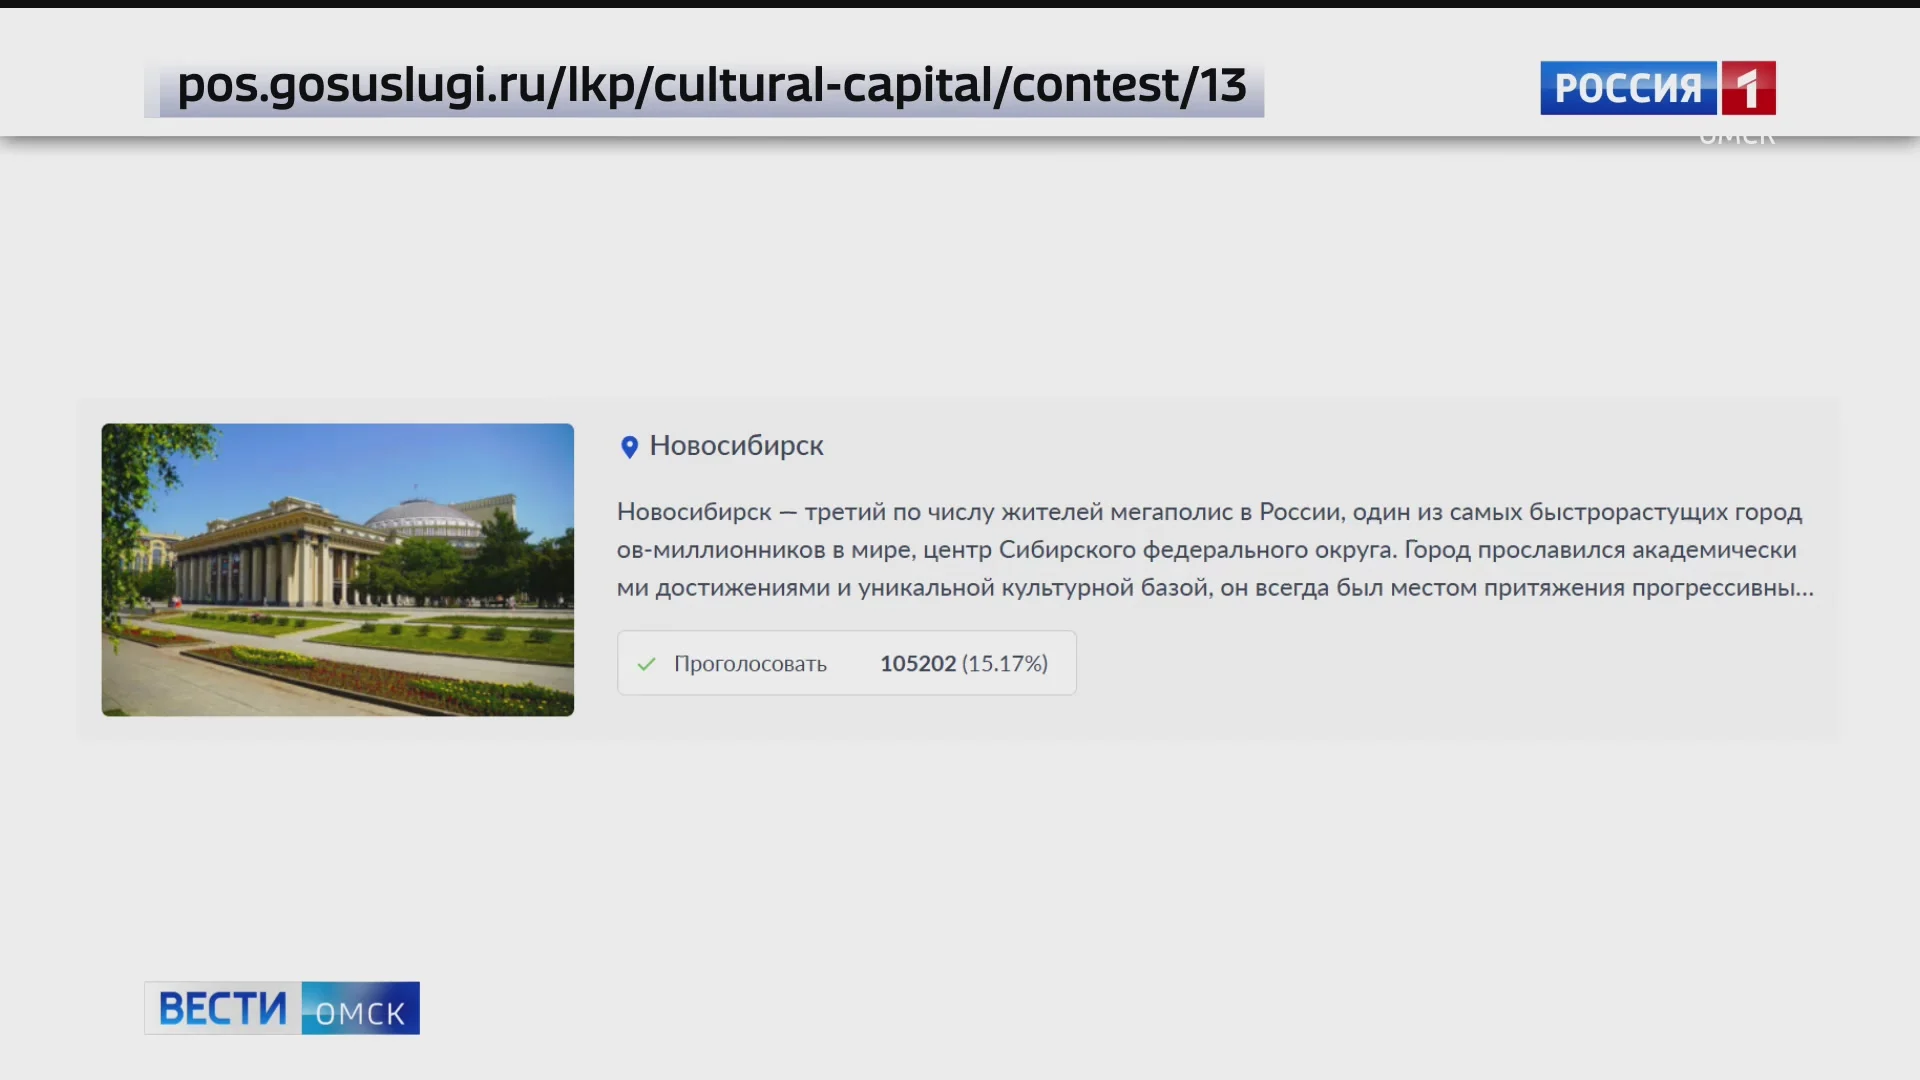Click the contest/13 ending of the URL
The image size is (1920, 1080).
click(1128, 86)
